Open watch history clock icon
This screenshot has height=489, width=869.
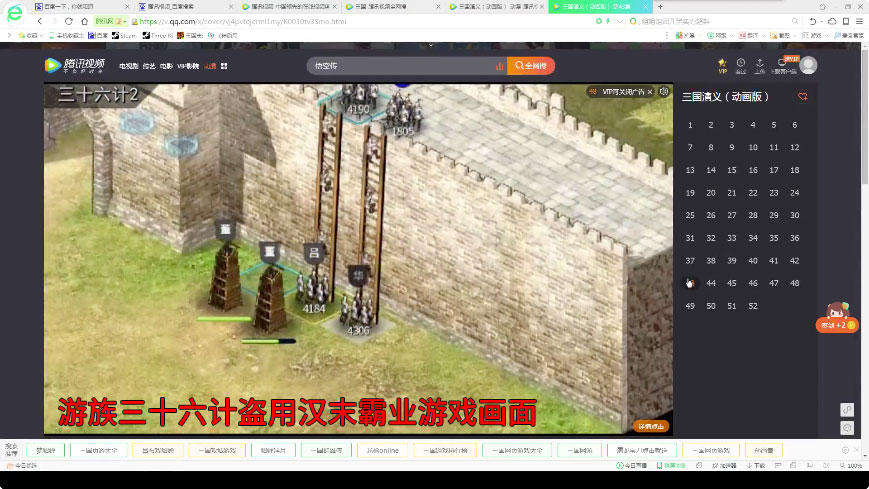pos(741,65)
